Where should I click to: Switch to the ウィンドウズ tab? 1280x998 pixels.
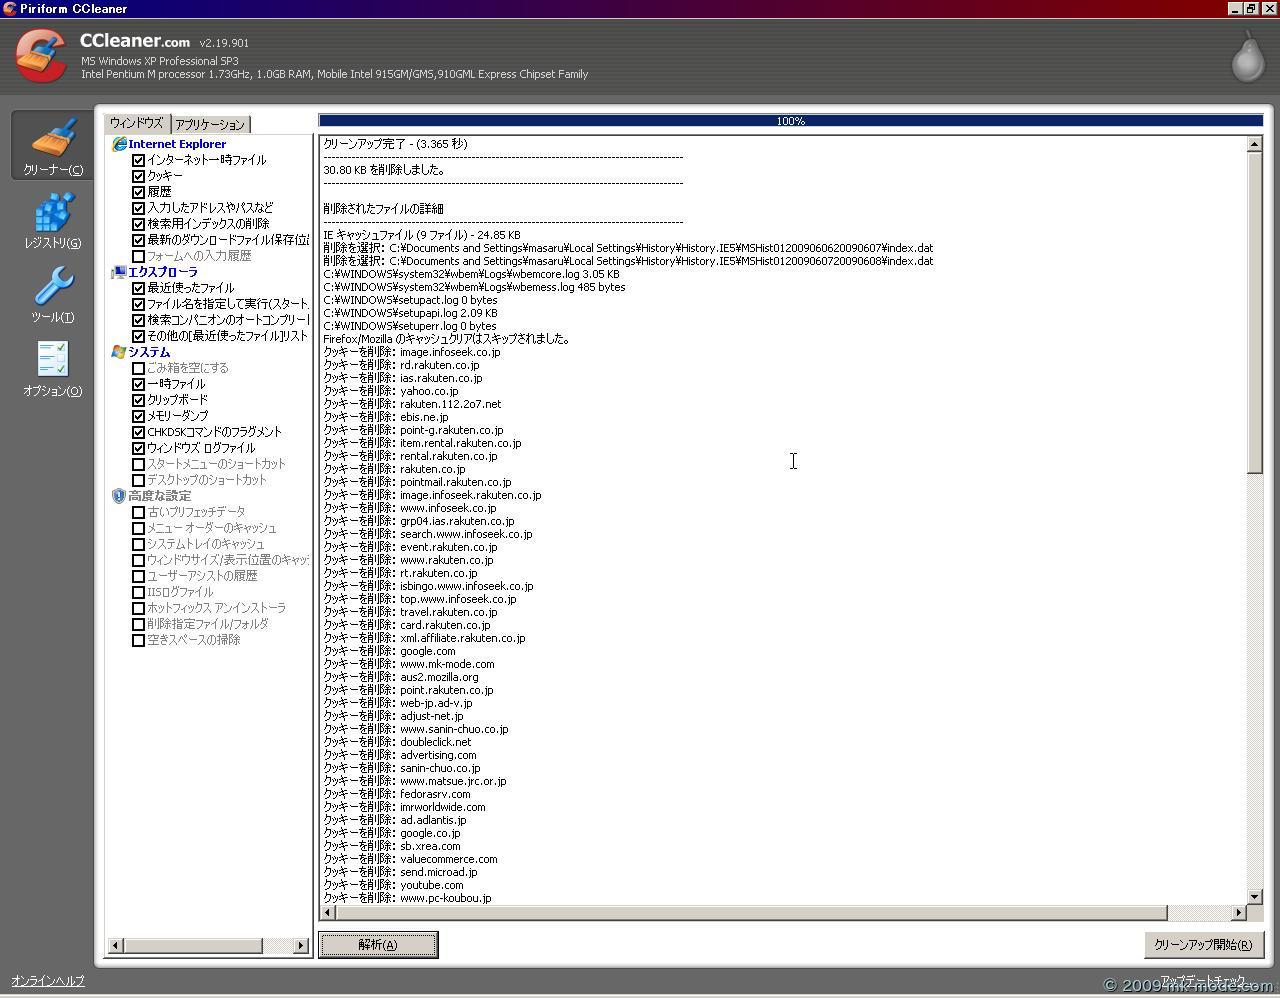[136, 123]
